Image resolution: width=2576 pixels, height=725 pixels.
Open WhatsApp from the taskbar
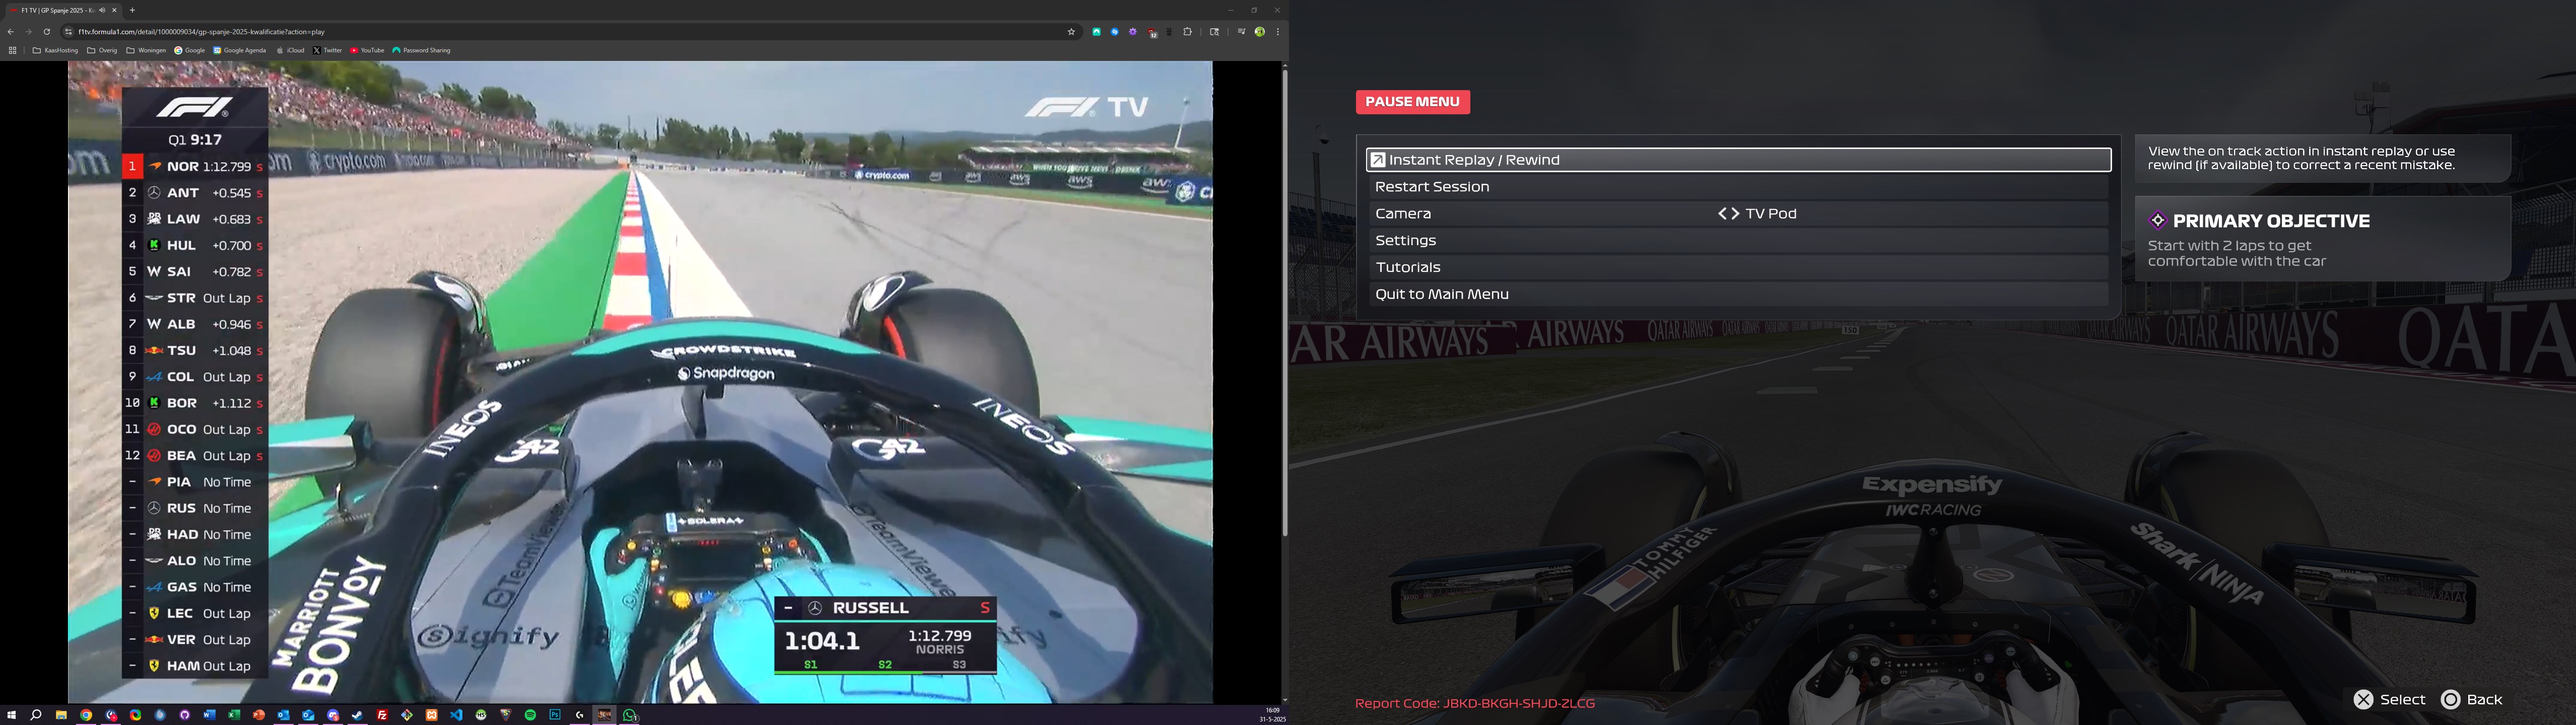tap(630, 715)
